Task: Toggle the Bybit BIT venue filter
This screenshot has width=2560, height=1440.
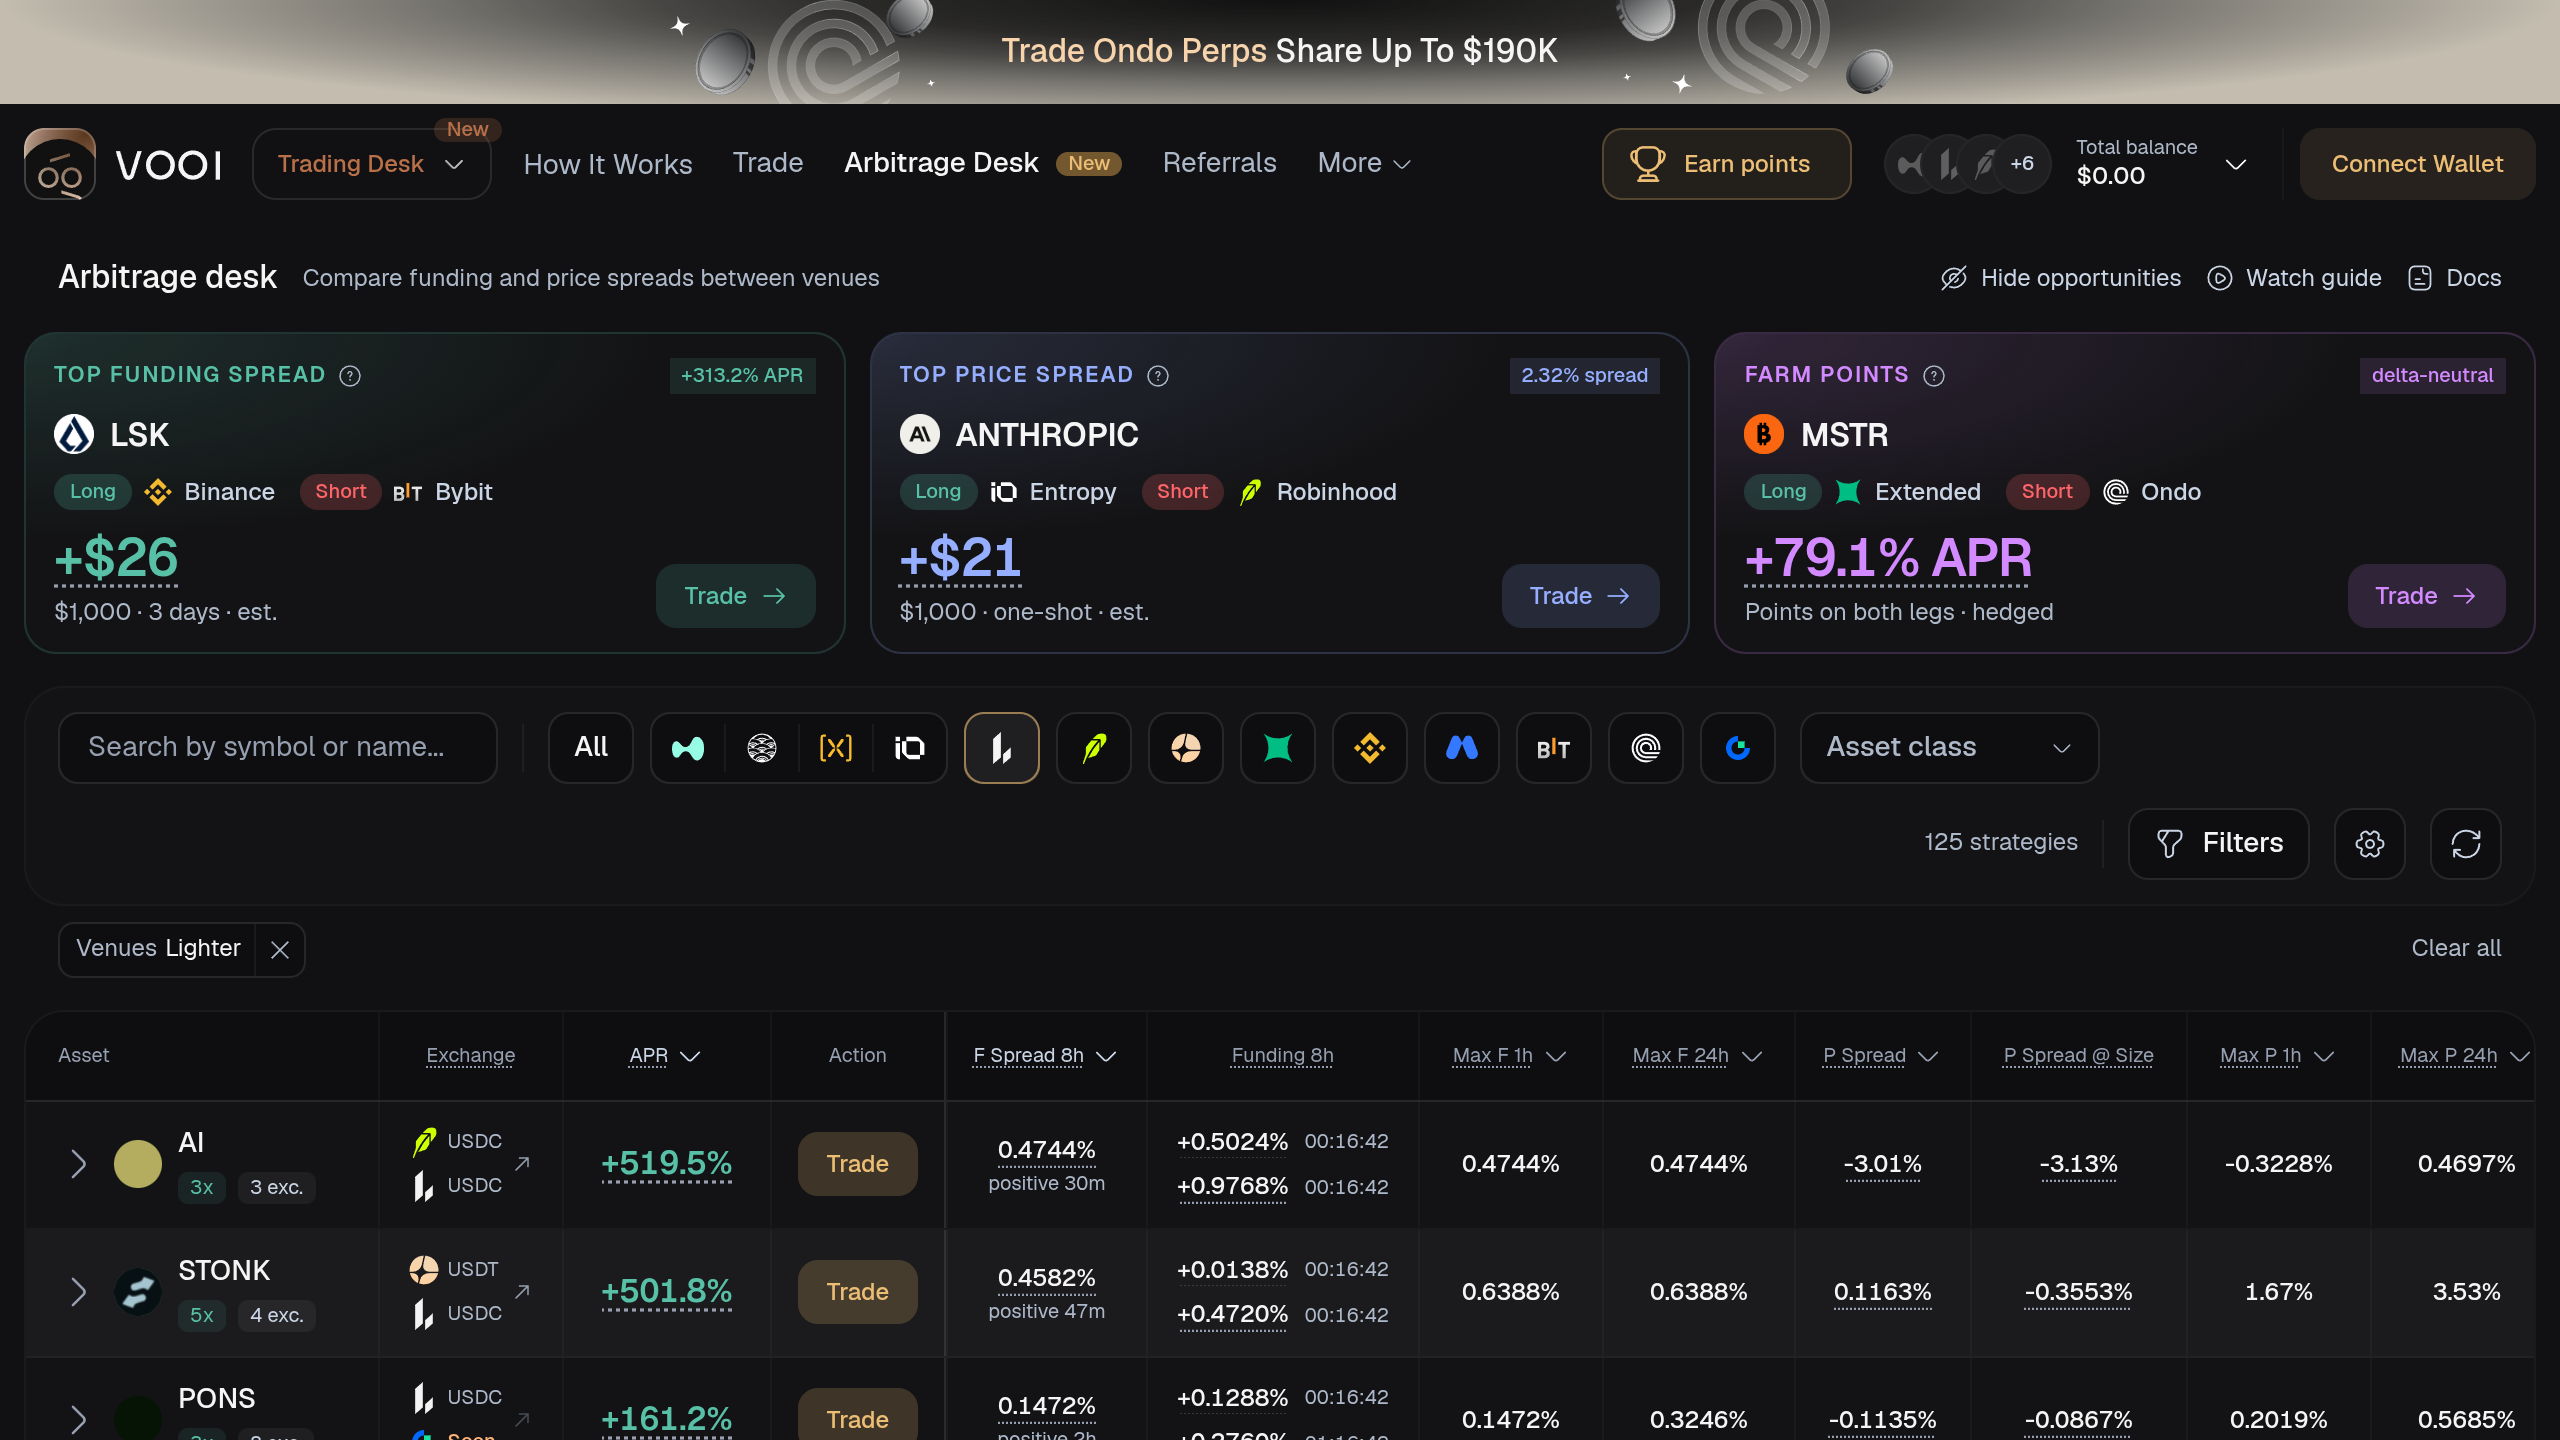Action: point(1554,748)
